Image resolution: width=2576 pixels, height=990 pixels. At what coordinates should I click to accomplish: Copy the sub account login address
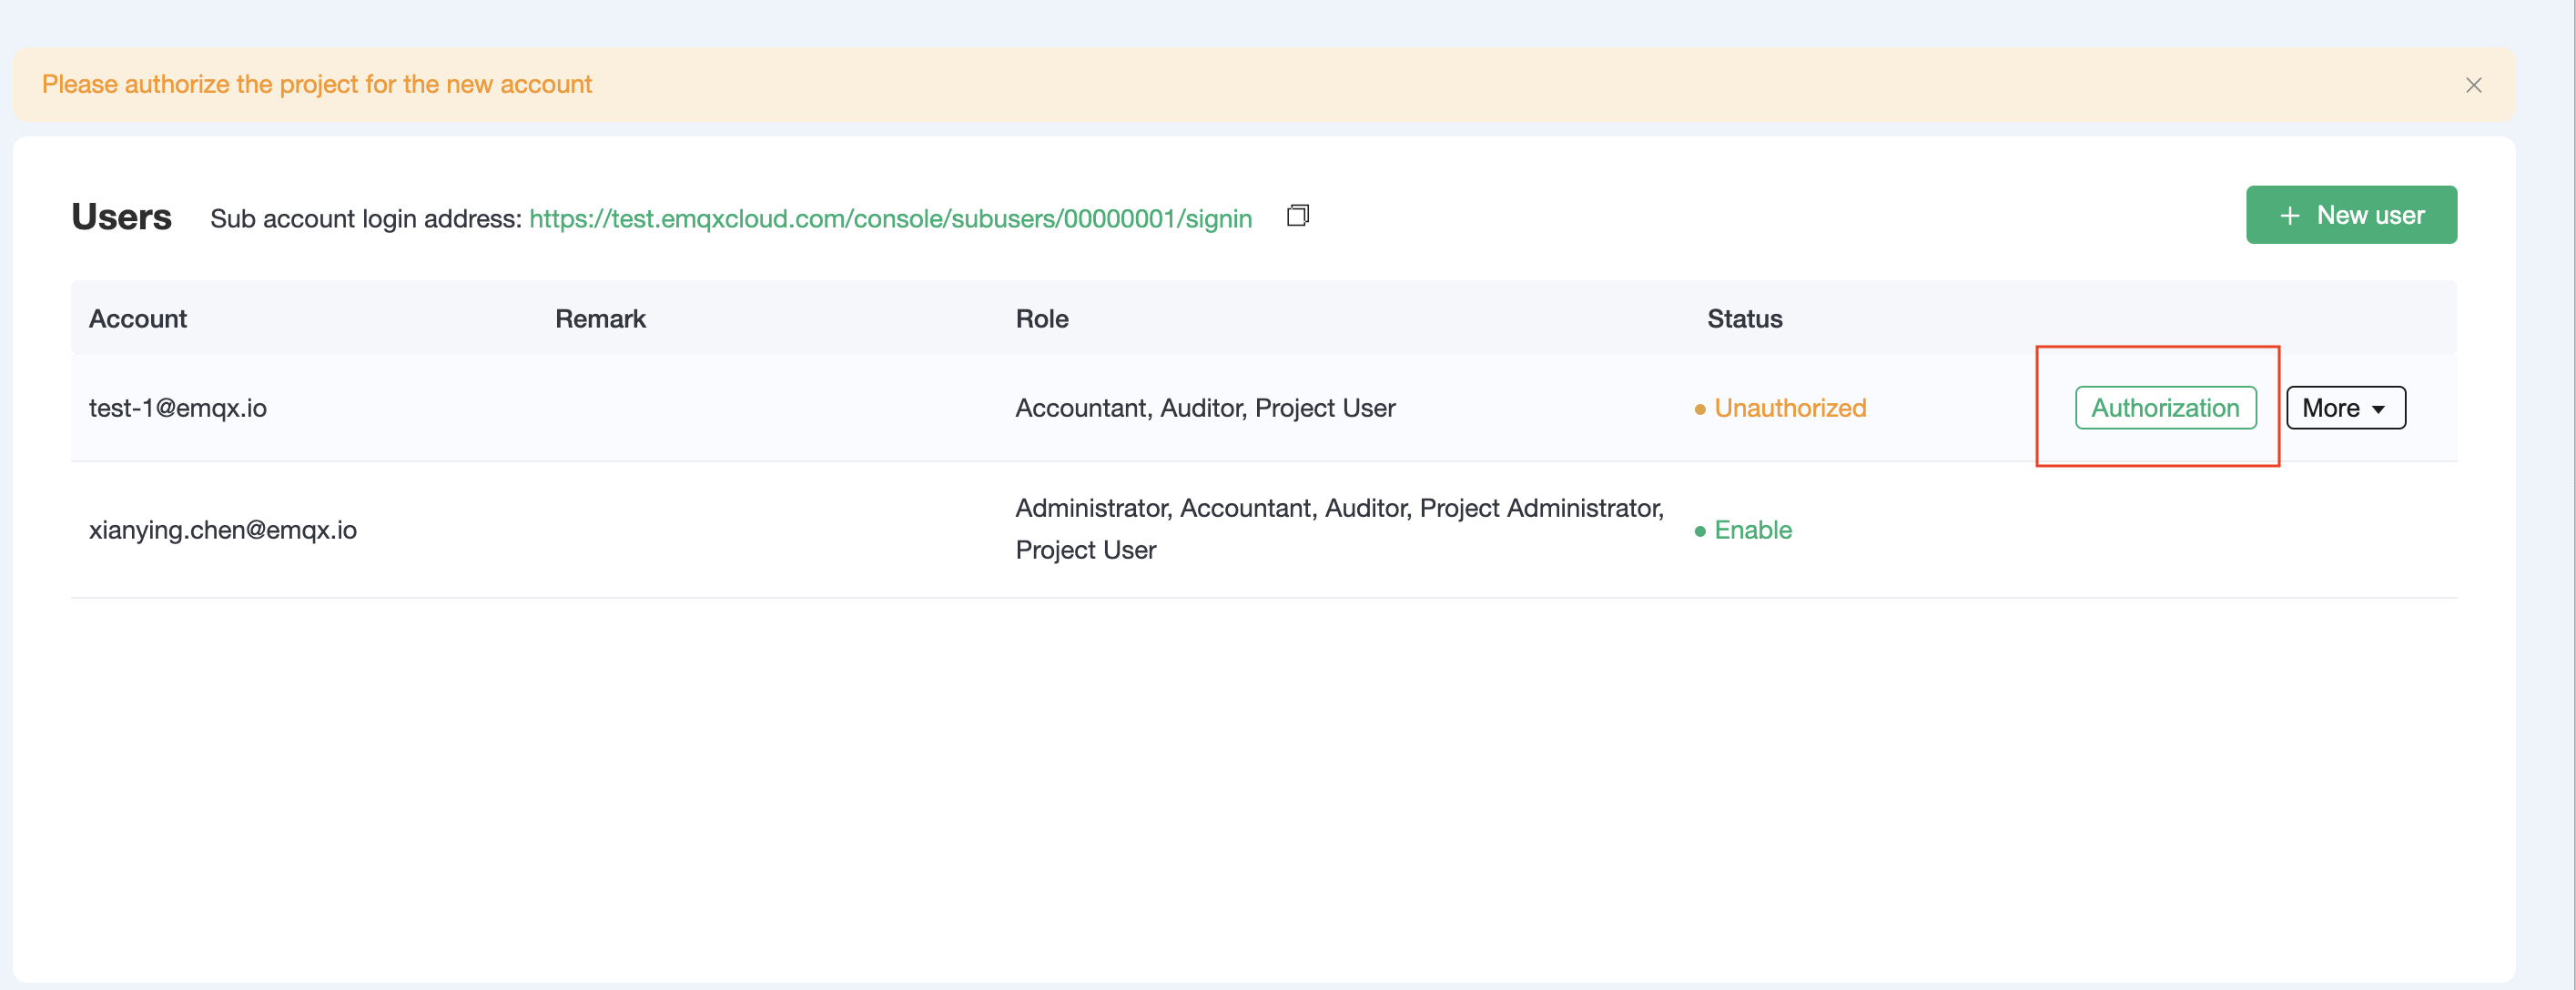1297,216
